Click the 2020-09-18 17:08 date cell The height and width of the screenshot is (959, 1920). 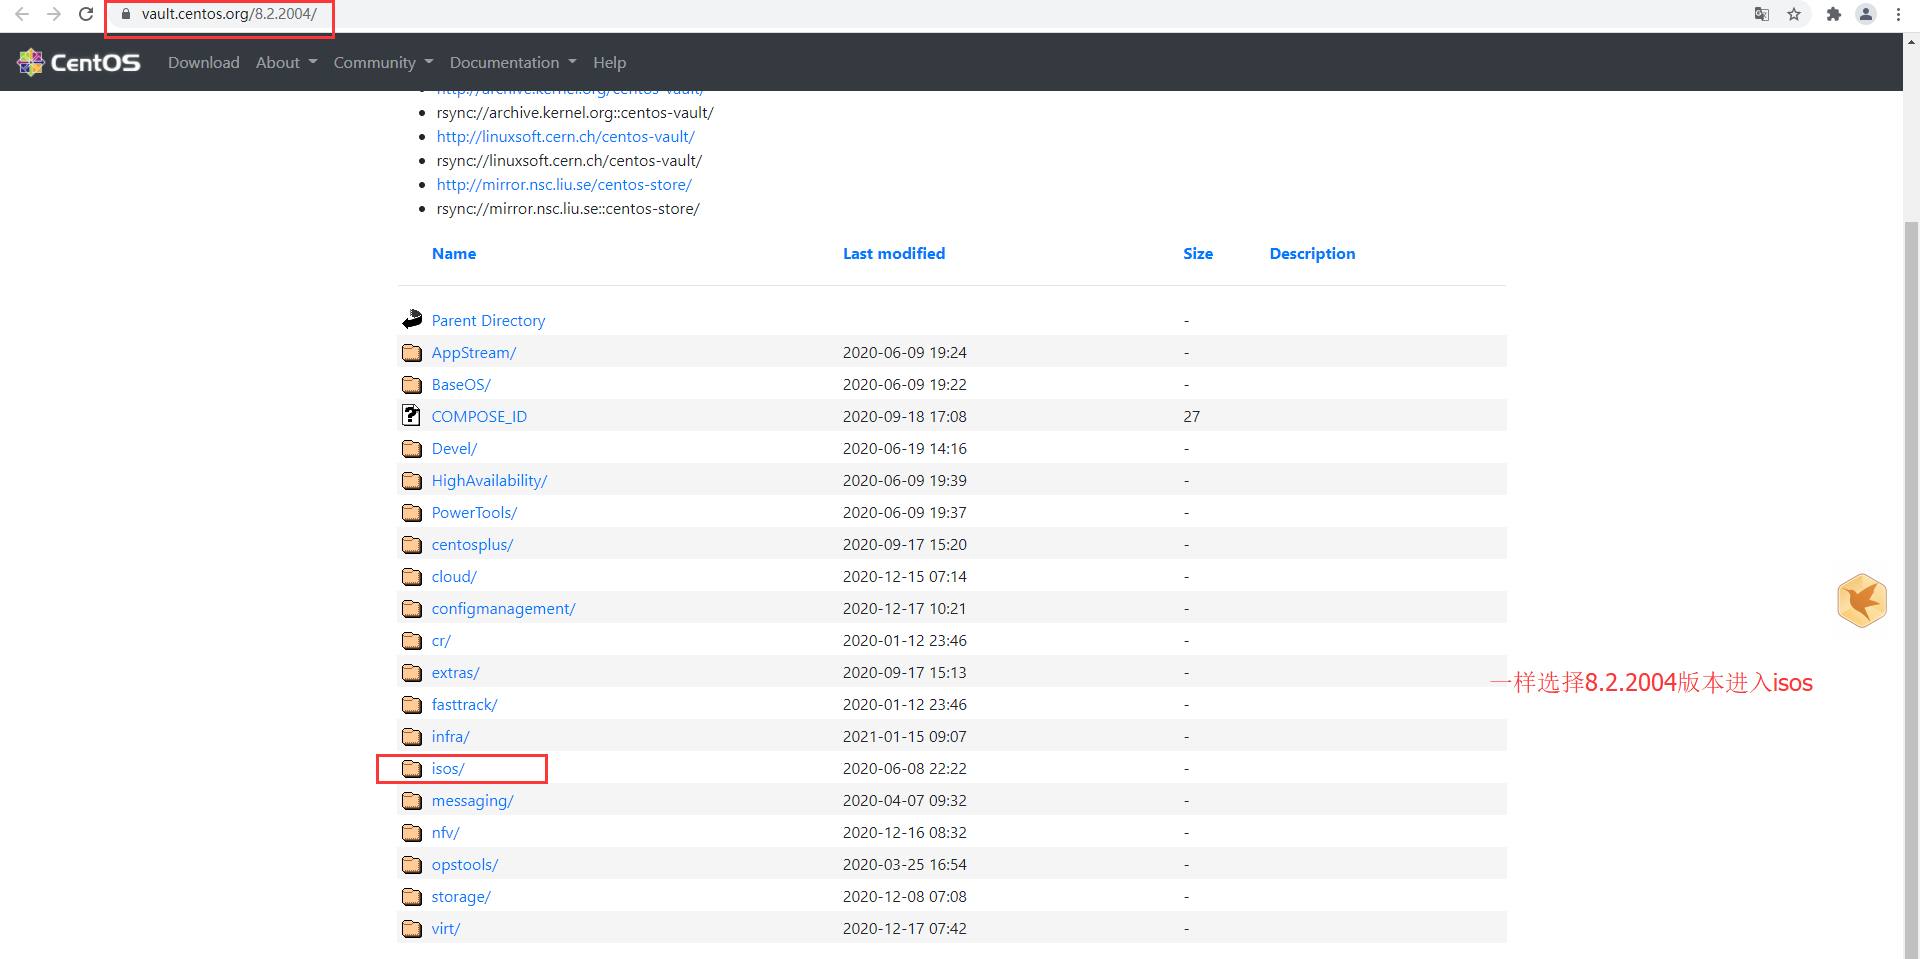tap(905, 416)
